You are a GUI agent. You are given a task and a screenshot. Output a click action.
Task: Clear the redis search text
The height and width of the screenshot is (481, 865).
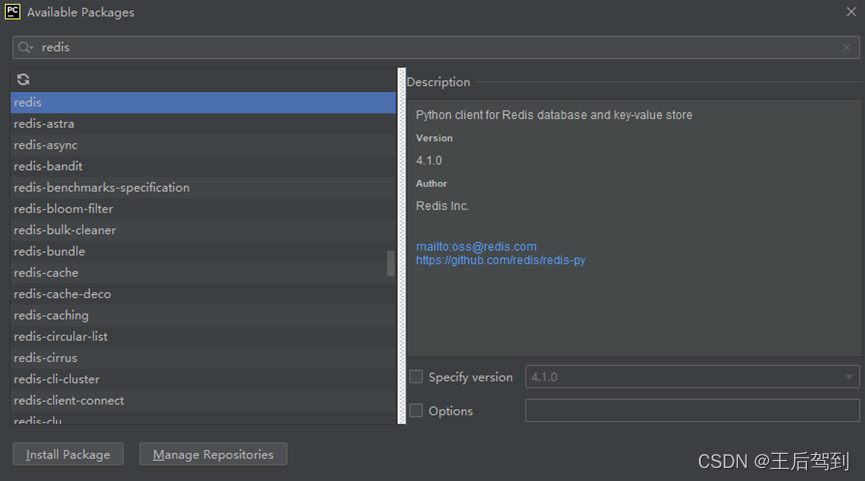tap(846, 47)
